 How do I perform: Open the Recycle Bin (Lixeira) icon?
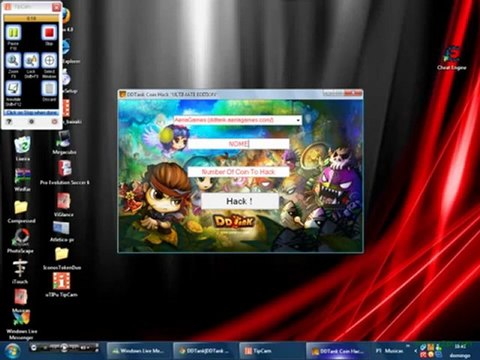click(22, 148)
